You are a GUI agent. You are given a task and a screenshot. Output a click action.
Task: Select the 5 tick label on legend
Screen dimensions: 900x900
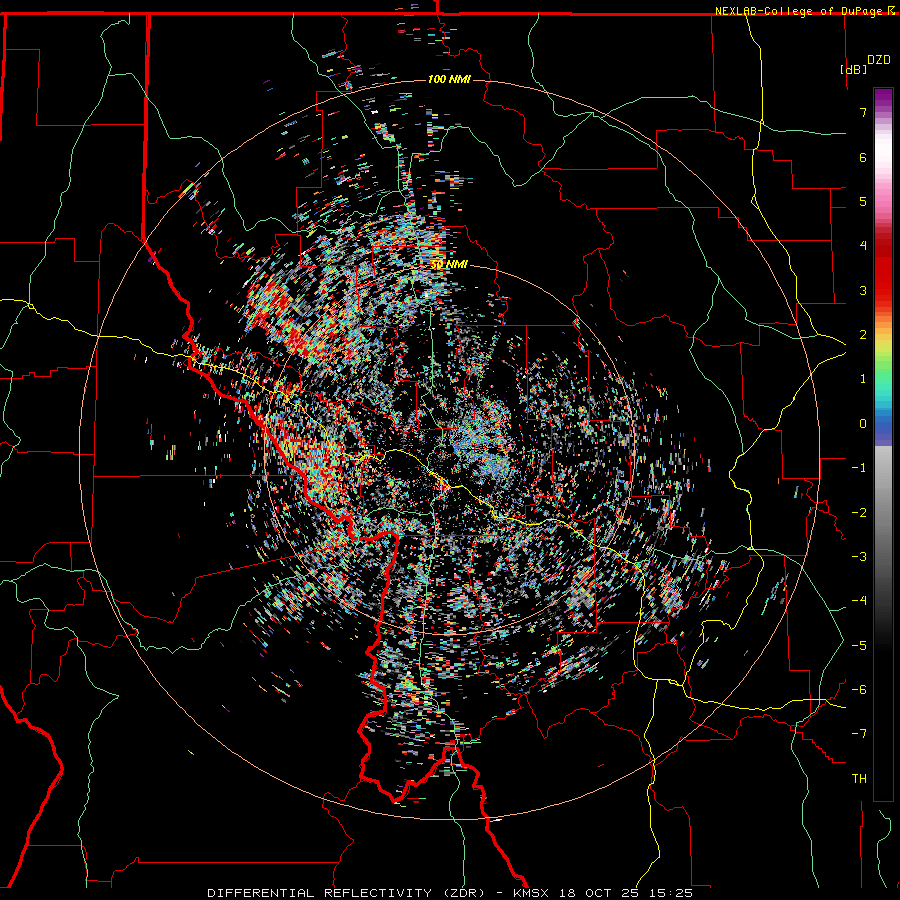coord(863,201)
